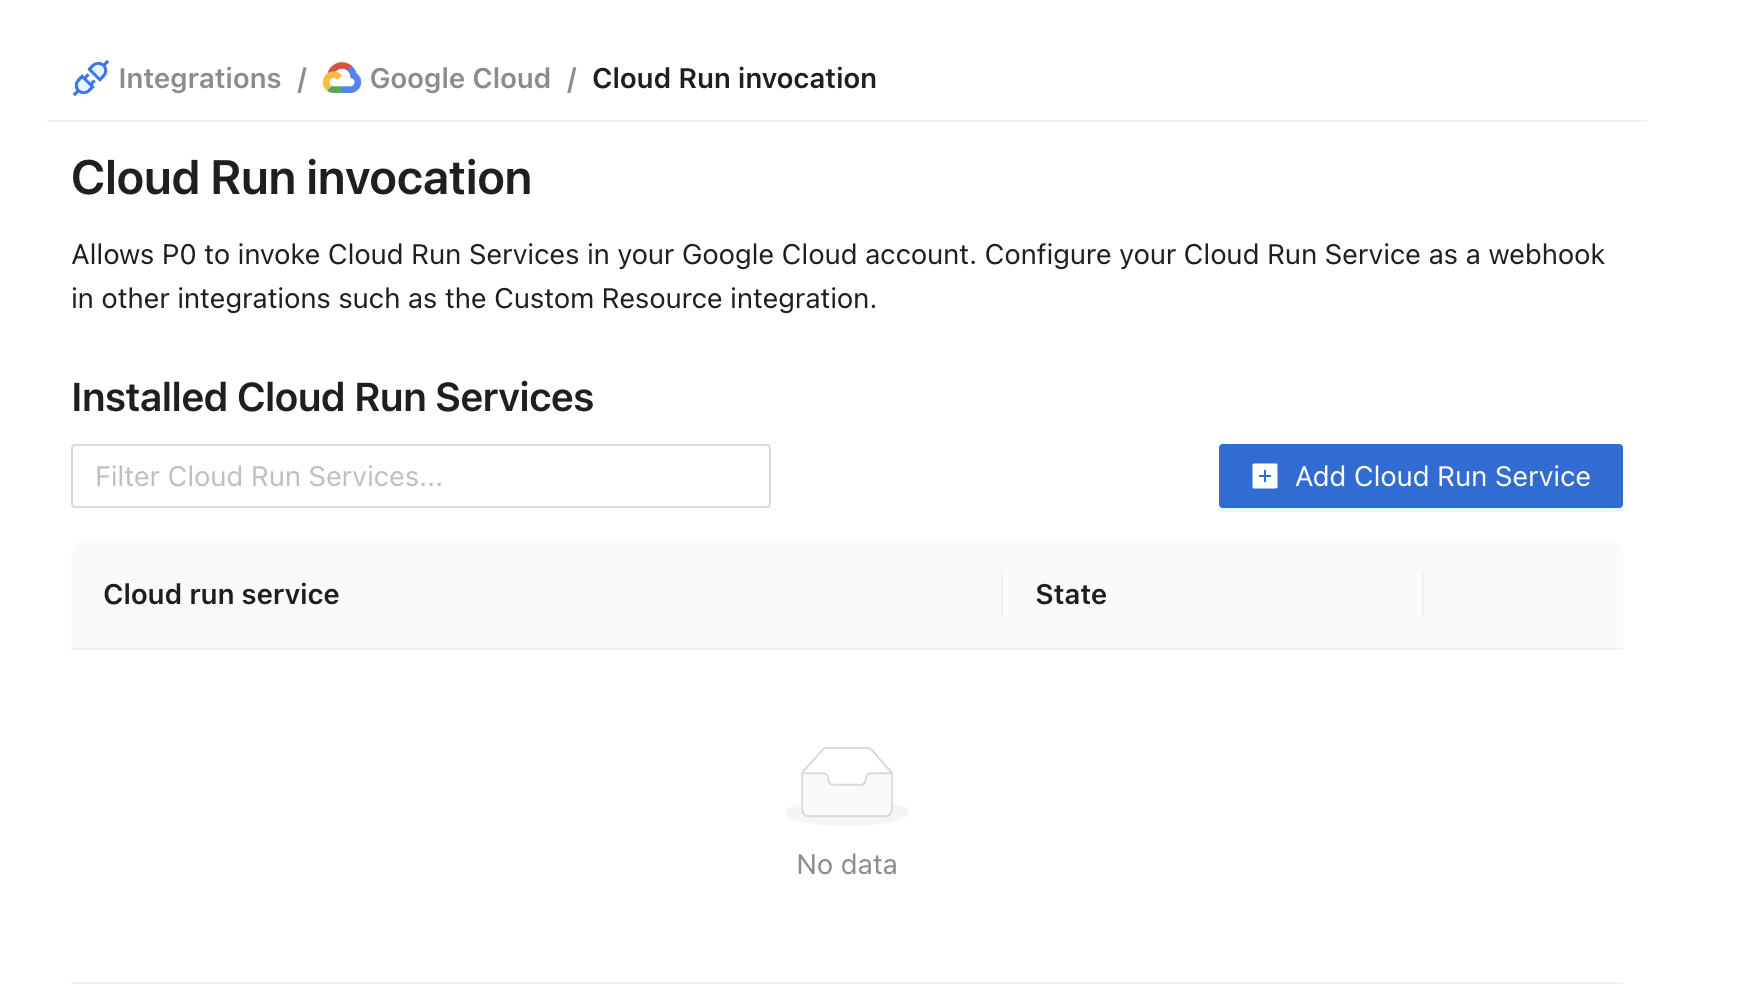The image size is (1743, 988).
Task: Click the description starting with Allows P0
Action: point(836,255)
